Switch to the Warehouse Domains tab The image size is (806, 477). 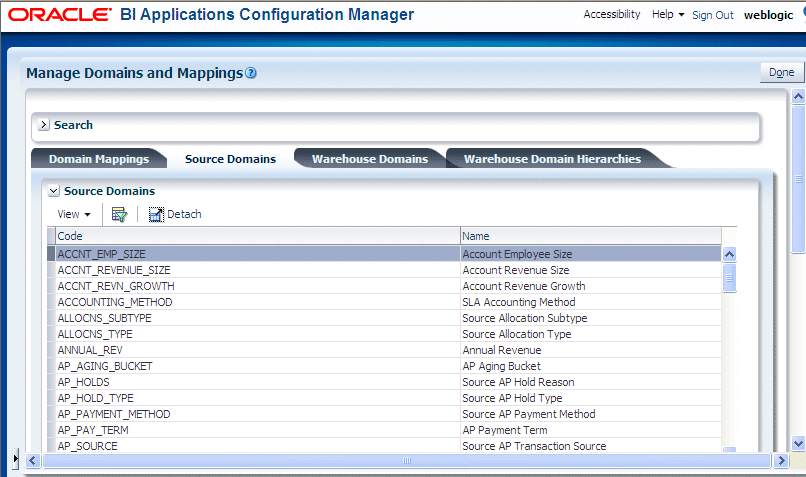click(370, 159)
